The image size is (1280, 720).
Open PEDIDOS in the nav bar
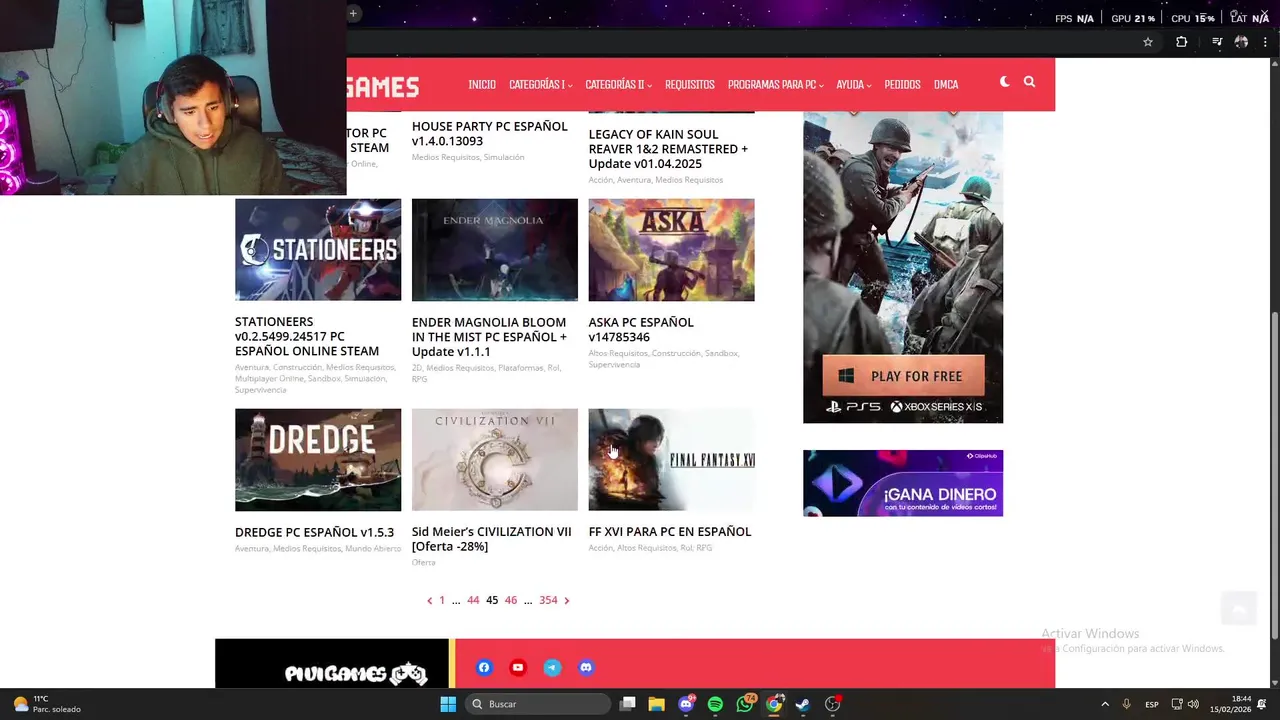[x=902, y=85]
